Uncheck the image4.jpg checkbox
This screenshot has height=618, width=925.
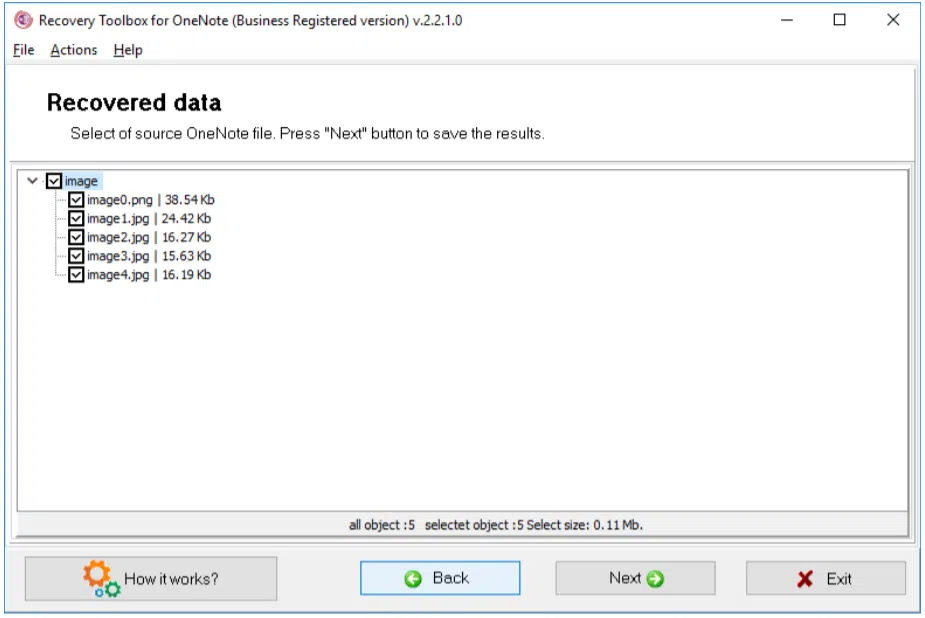pos(76,275)
